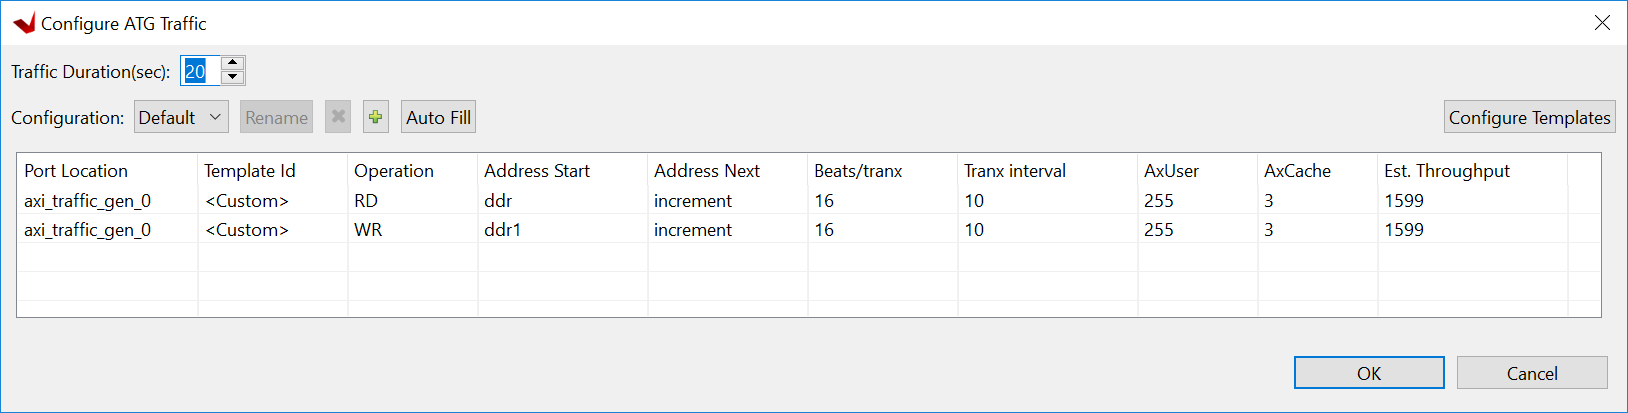The width and height of the screenshot is (1628, 413).
Task: Open the Default configuration dropdown
Action: pos(181,117)
